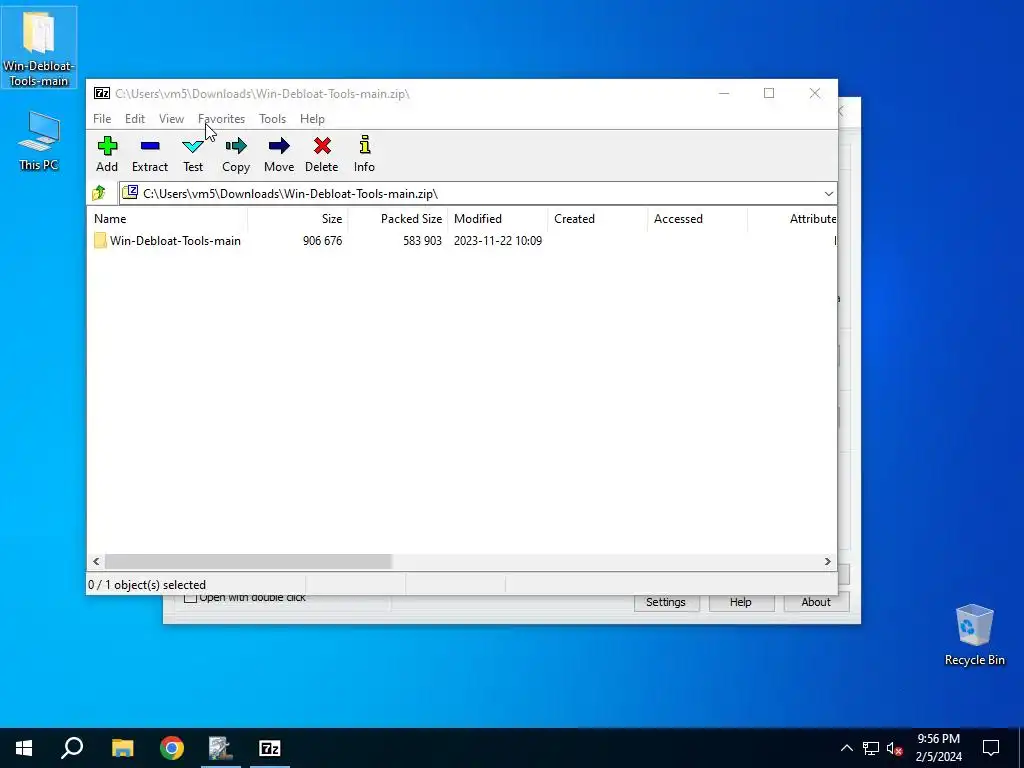Minimize the 7-Zip window

click(x=724, y=93)
